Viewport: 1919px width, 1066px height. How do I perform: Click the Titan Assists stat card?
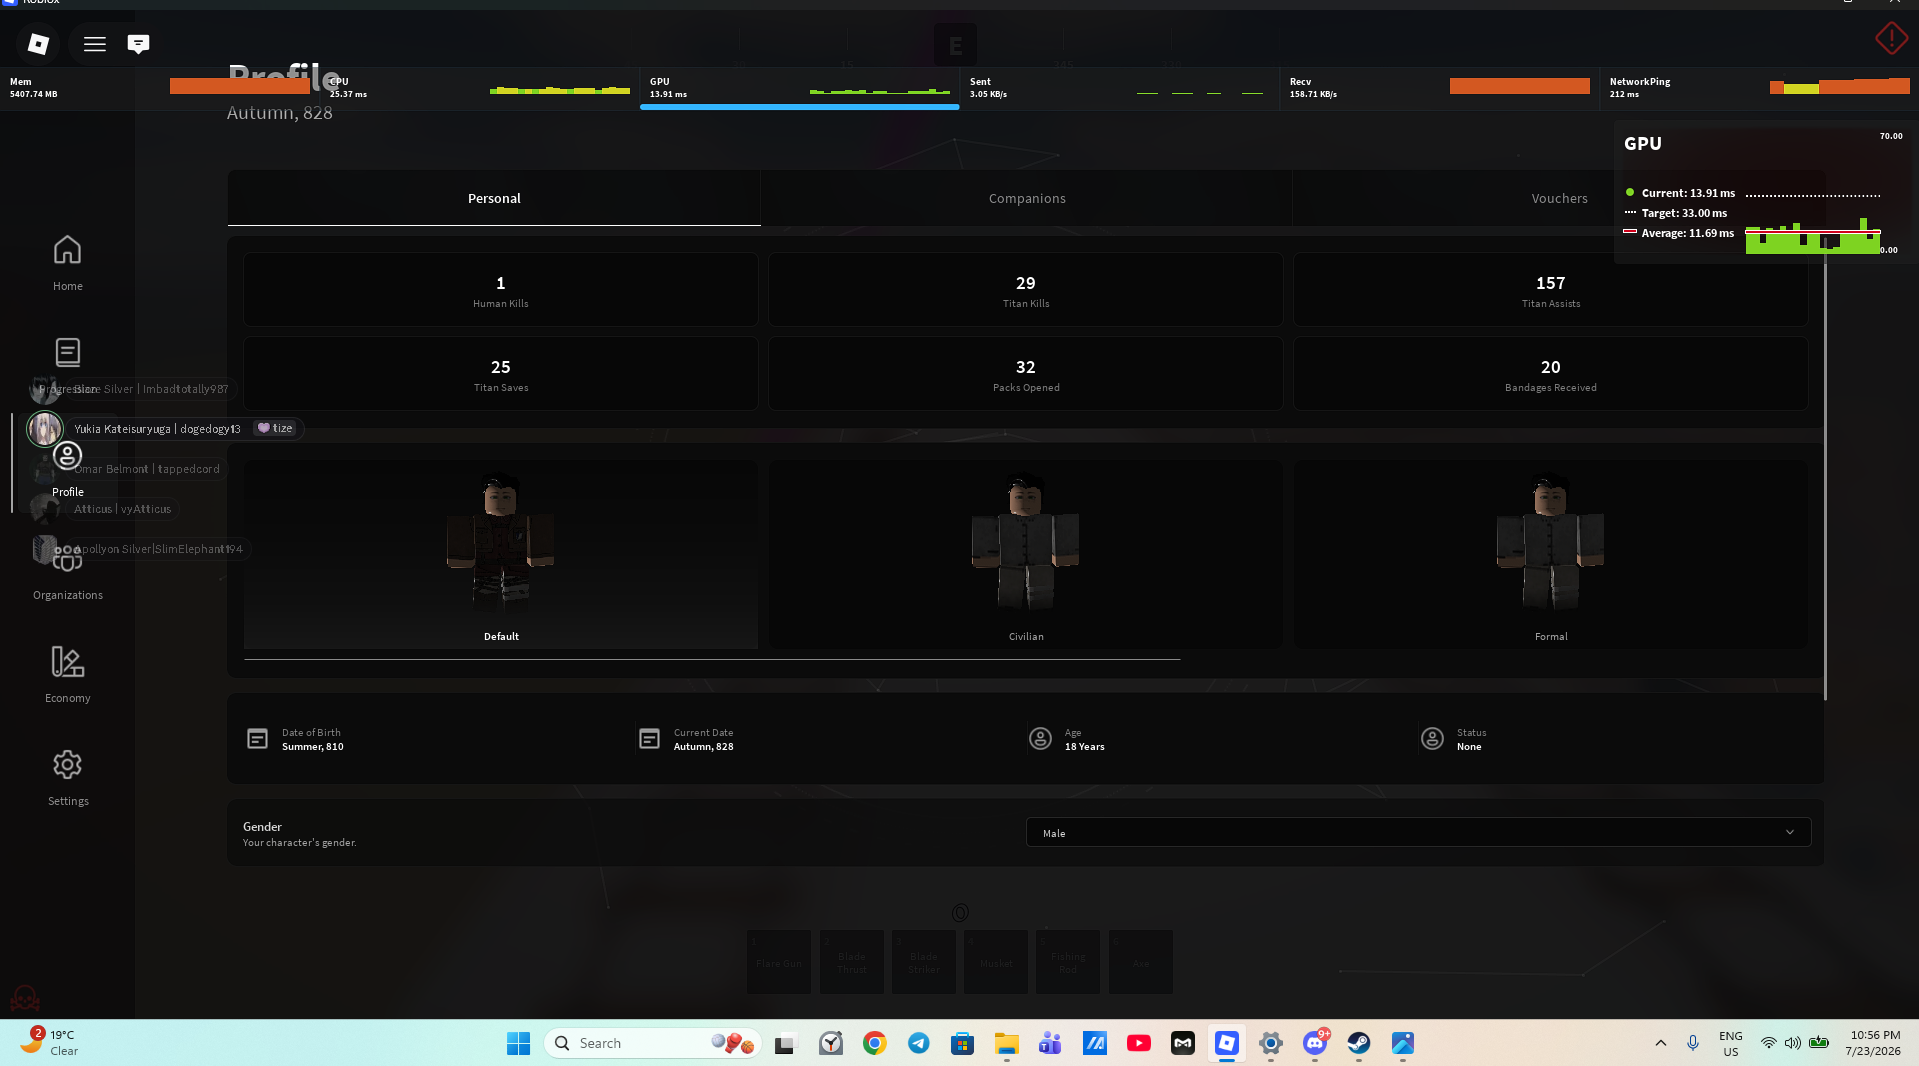click(1551, 290)
